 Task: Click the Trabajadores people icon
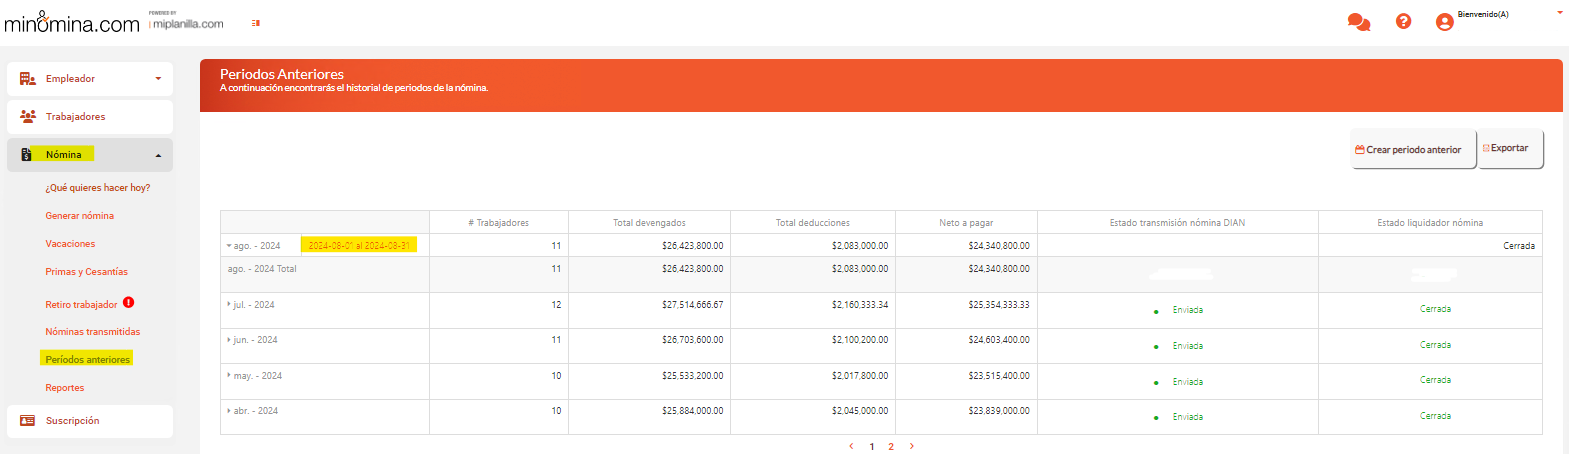click(28, 116)
